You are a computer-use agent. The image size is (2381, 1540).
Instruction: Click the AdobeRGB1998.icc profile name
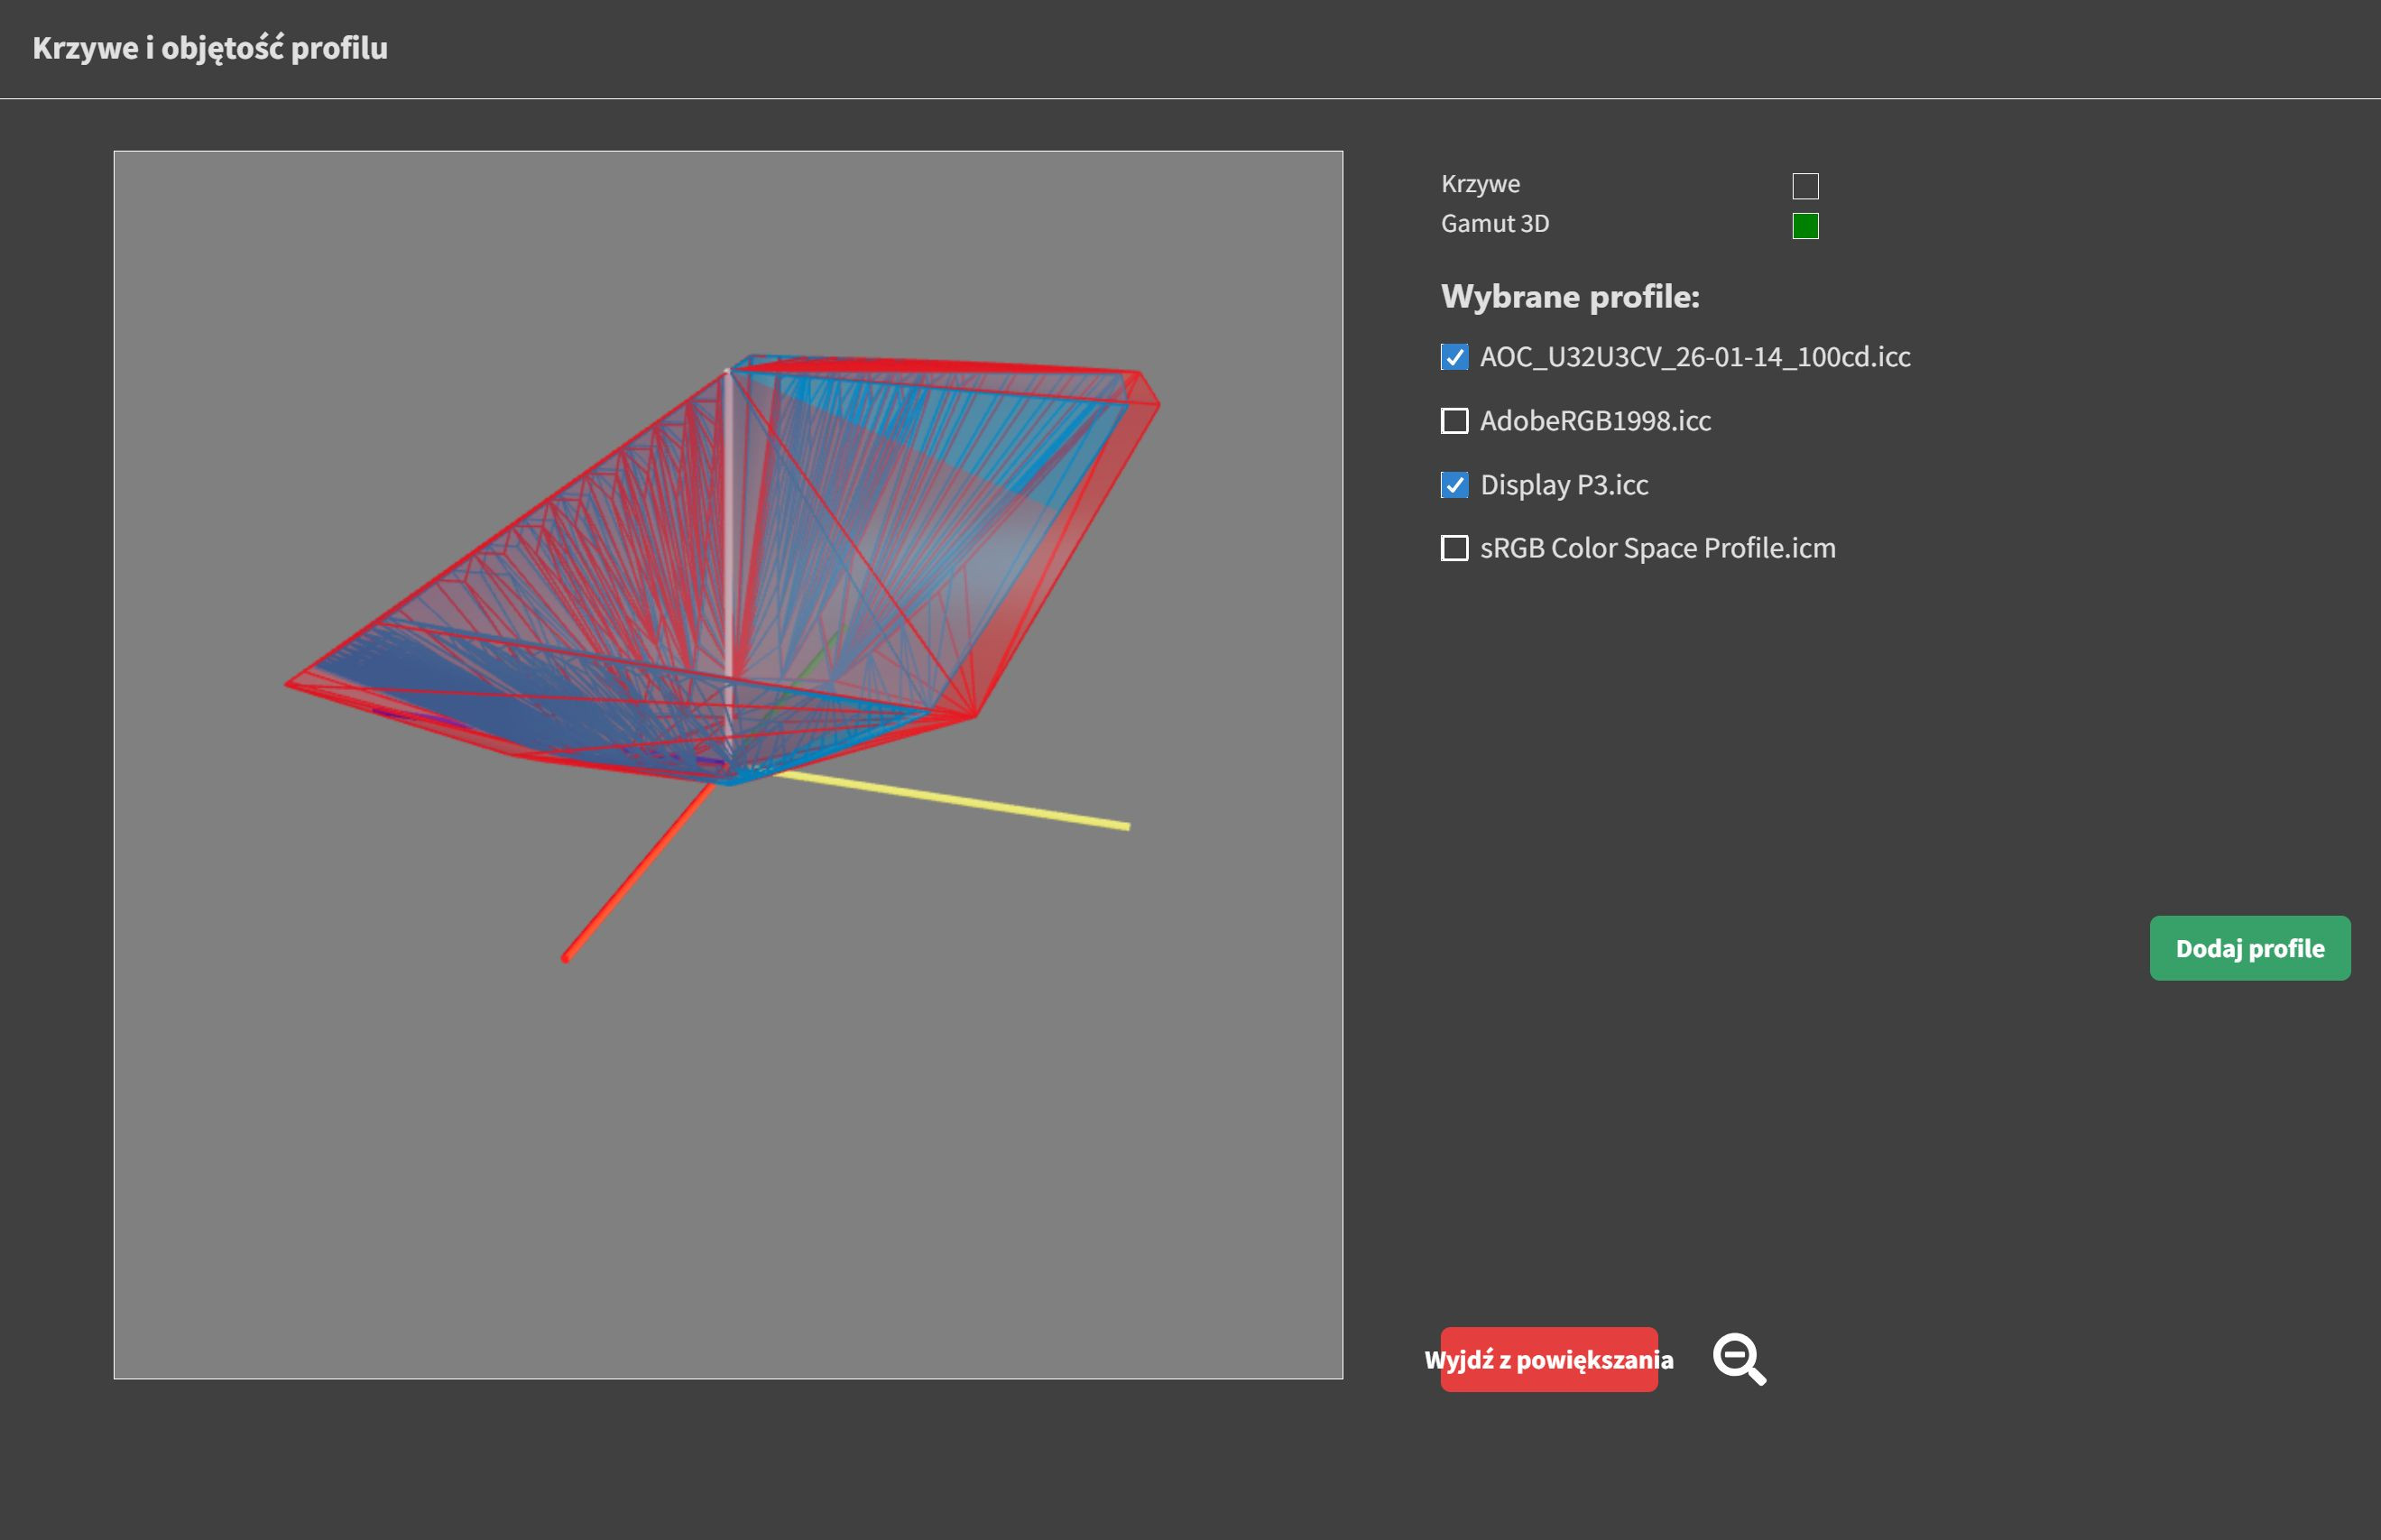pyautogui.click(x=1595, y=421)
